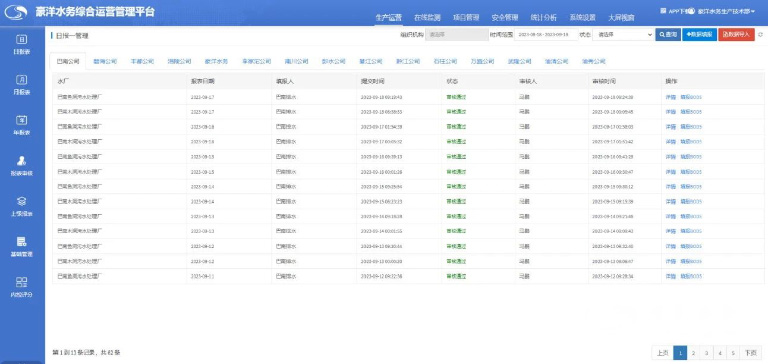
Task: Switch to the 綦江公司 tab
Action: tap(371, 62)
